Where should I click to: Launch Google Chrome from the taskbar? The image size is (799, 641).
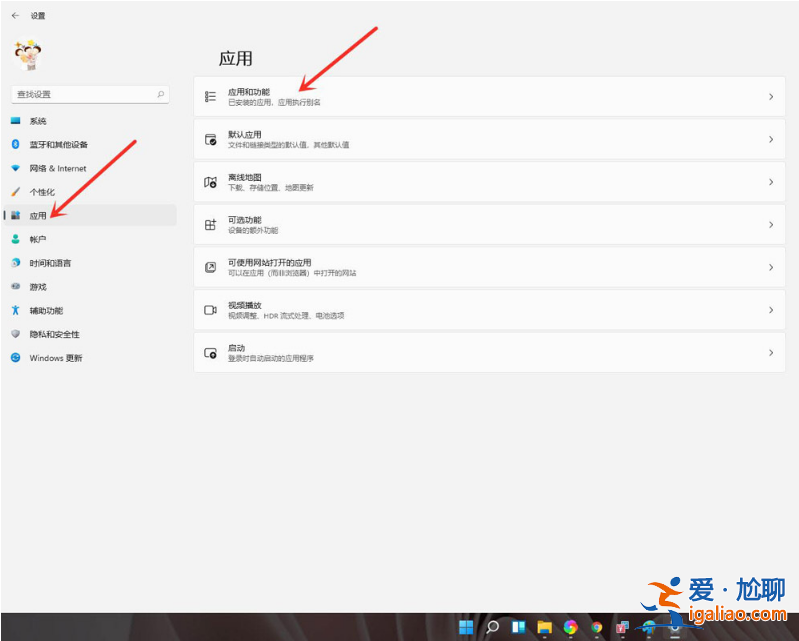click(x=597, y=627)
